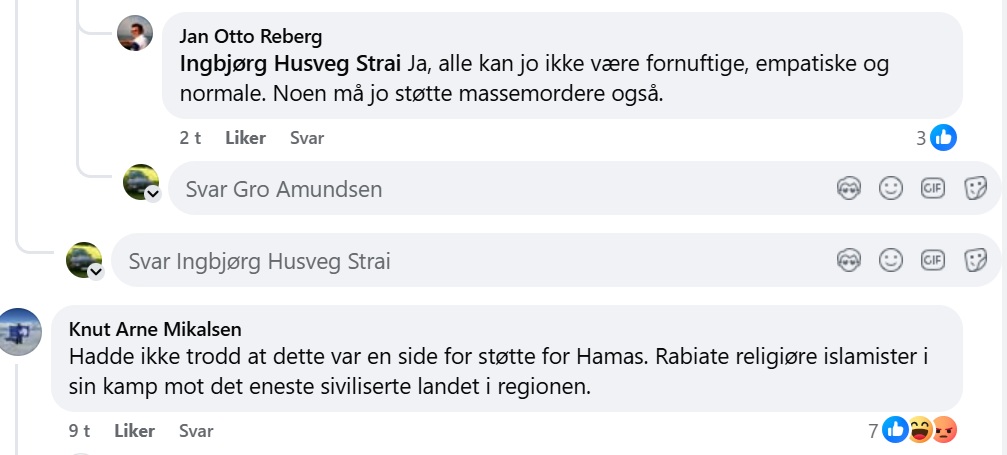Like Knut Arne Mikalsen's comment
1007x455 pixels.
coord(134,430)
